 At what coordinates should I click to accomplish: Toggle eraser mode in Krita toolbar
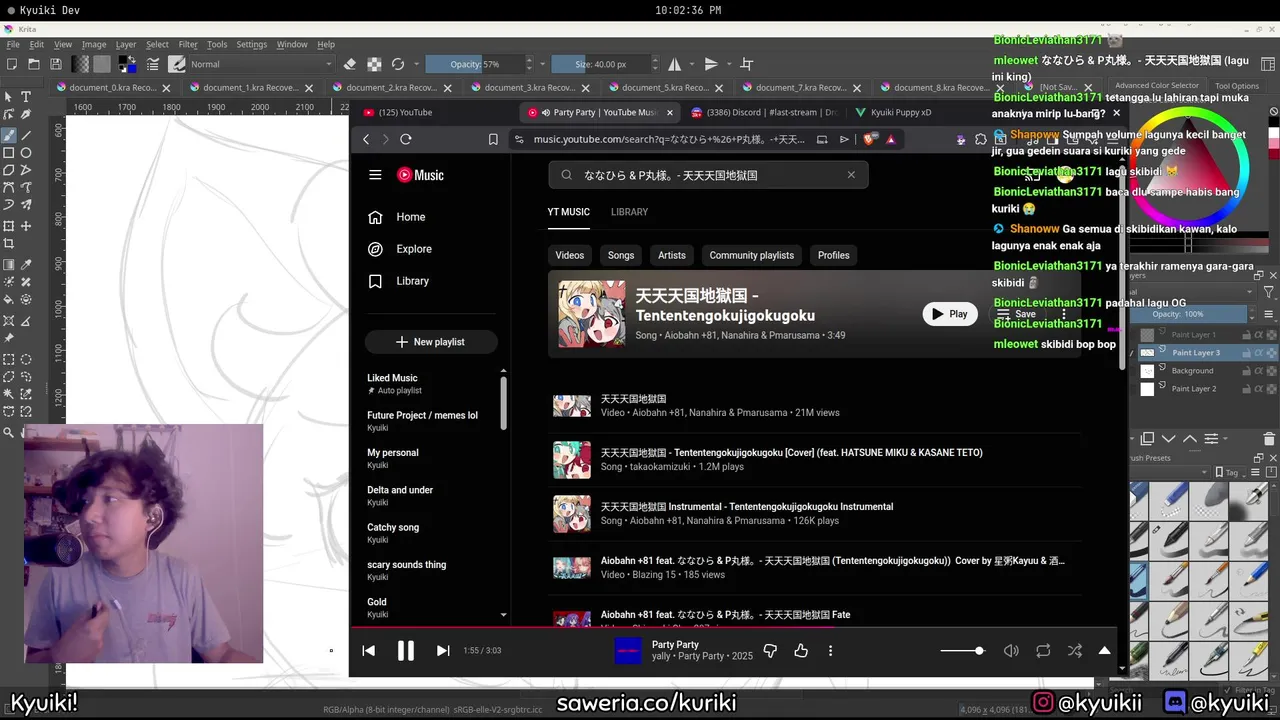pos(350,64)
